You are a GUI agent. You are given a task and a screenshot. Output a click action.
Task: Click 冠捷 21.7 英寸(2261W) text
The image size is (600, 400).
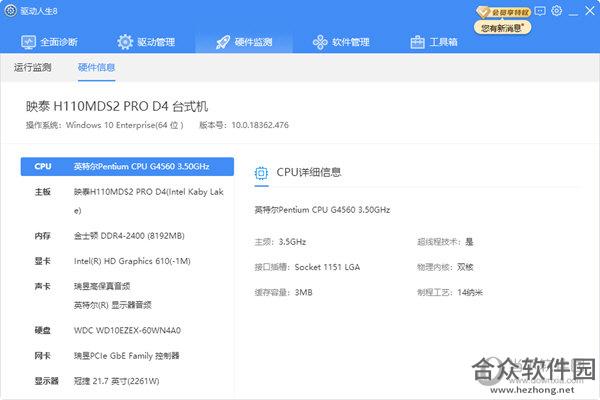click(116, 381)
